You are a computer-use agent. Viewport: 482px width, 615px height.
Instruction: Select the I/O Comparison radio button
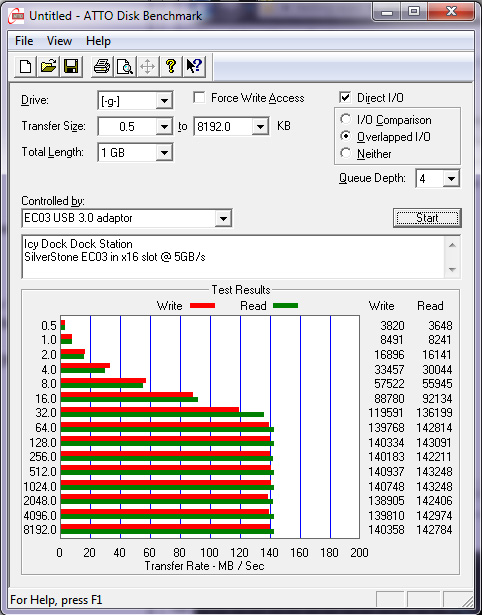click(346, 119)
